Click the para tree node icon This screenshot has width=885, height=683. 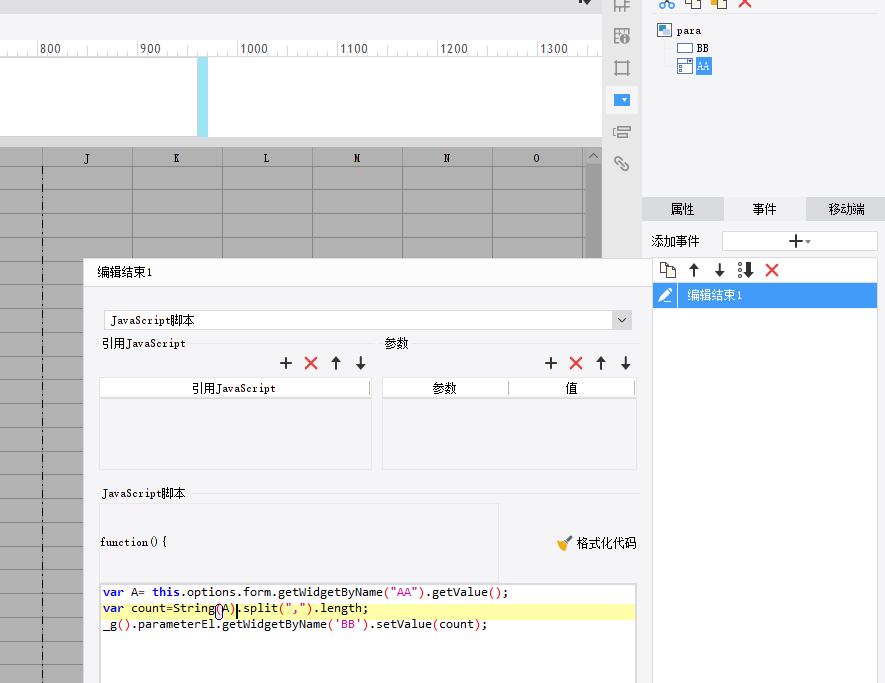[664, 30]
